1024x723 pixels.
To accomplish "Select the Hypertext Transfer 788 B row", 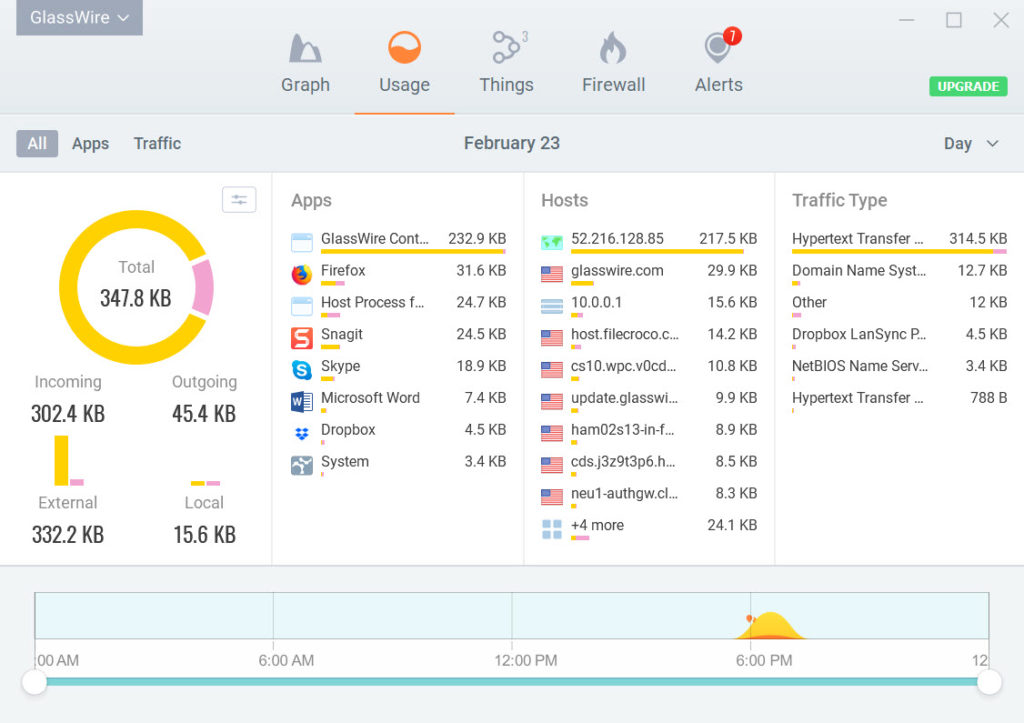I will click(899, 400).
